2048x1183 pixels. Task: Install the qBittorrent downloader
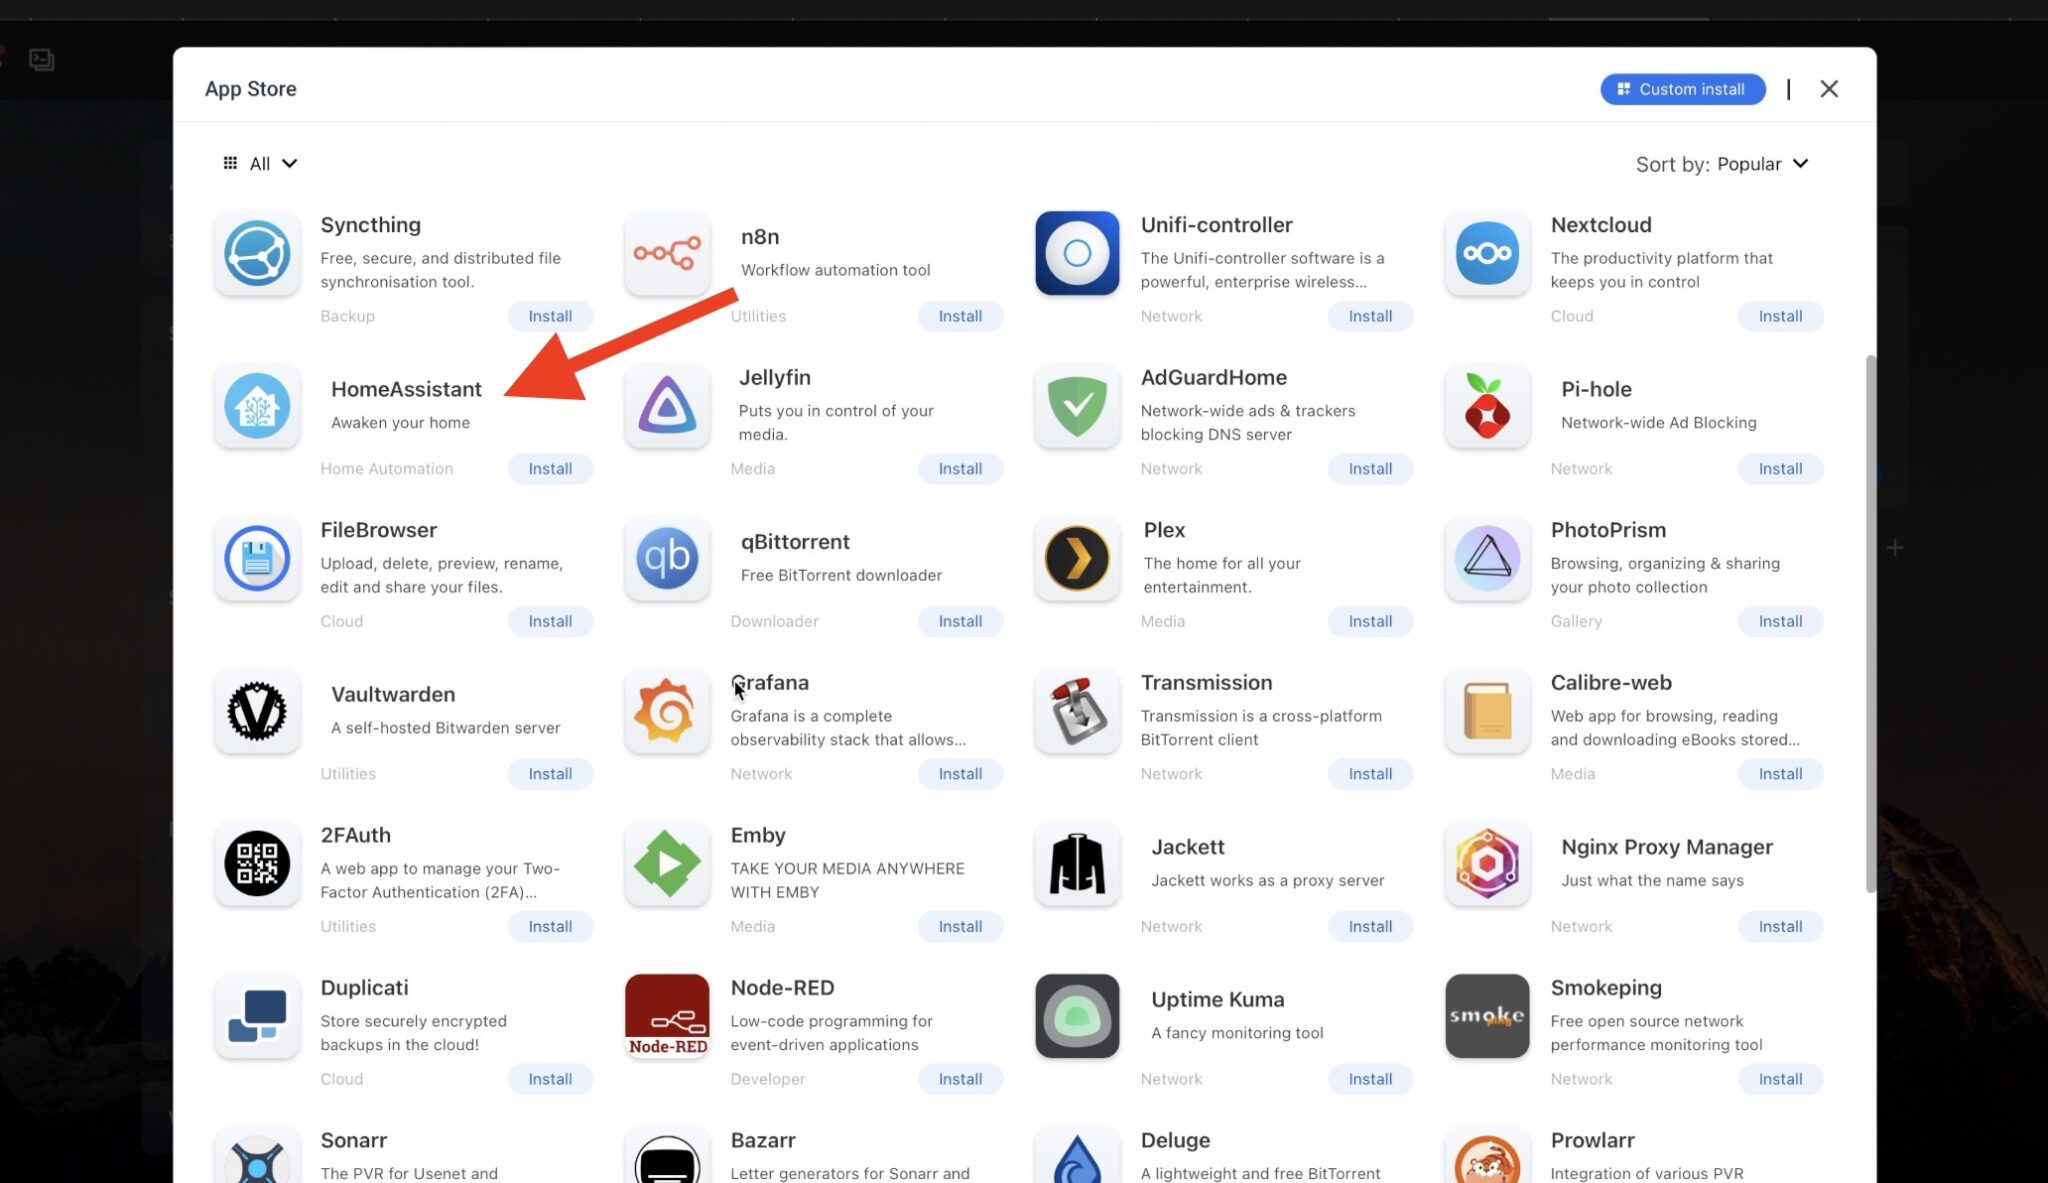[960, 620]
